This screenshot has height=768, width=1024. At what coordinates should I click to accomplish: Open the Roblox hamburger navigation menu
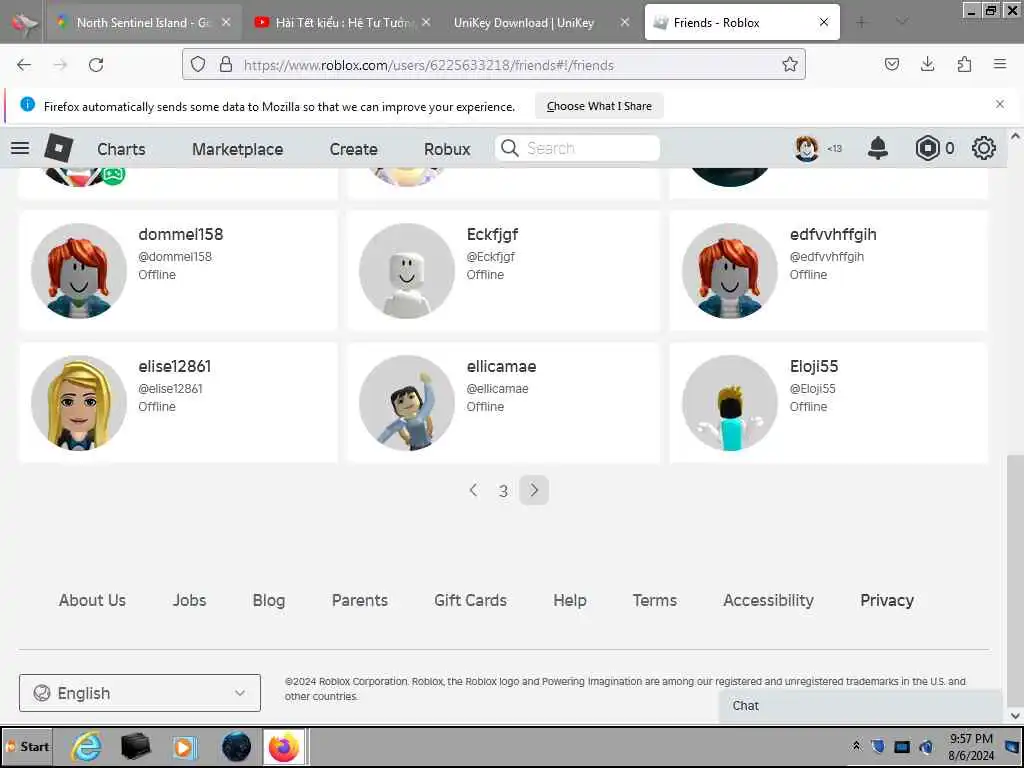click(x=20, y=148)
